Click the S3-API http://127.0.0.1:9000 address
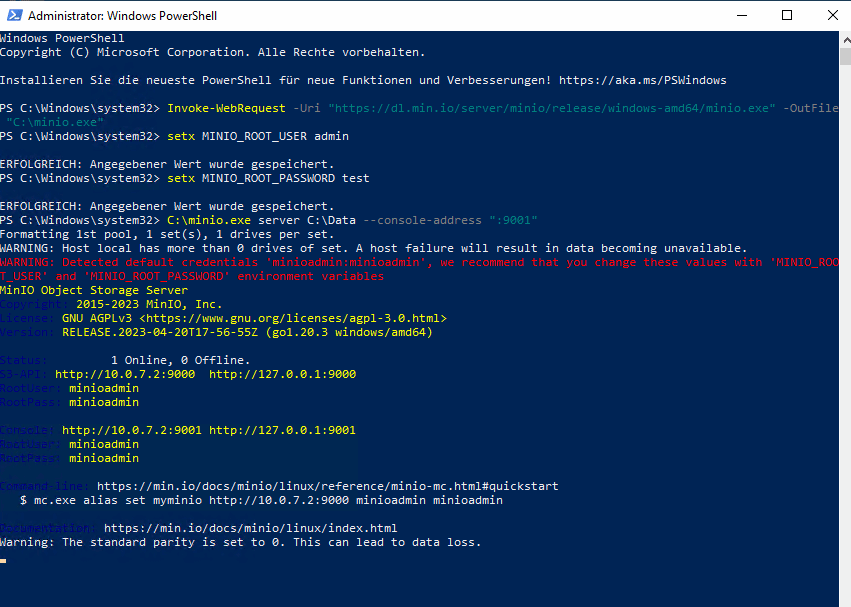This screenshot has height=607, width=851. click(282, 374)
